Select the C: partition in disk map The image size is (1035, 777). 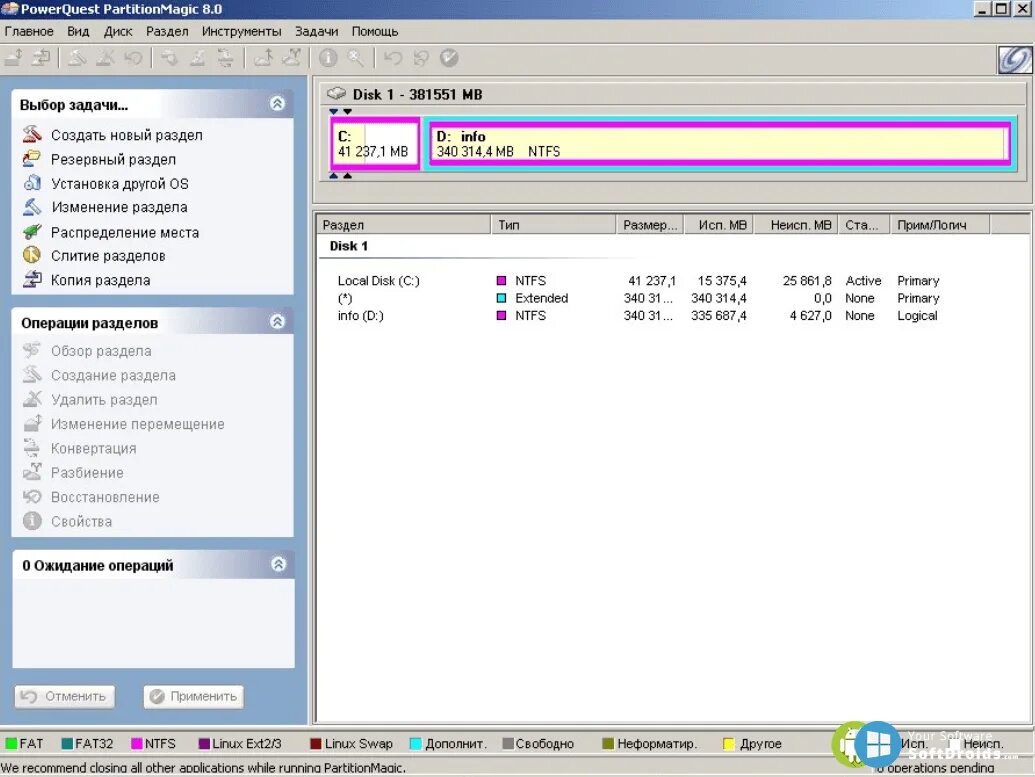[375, 143]
